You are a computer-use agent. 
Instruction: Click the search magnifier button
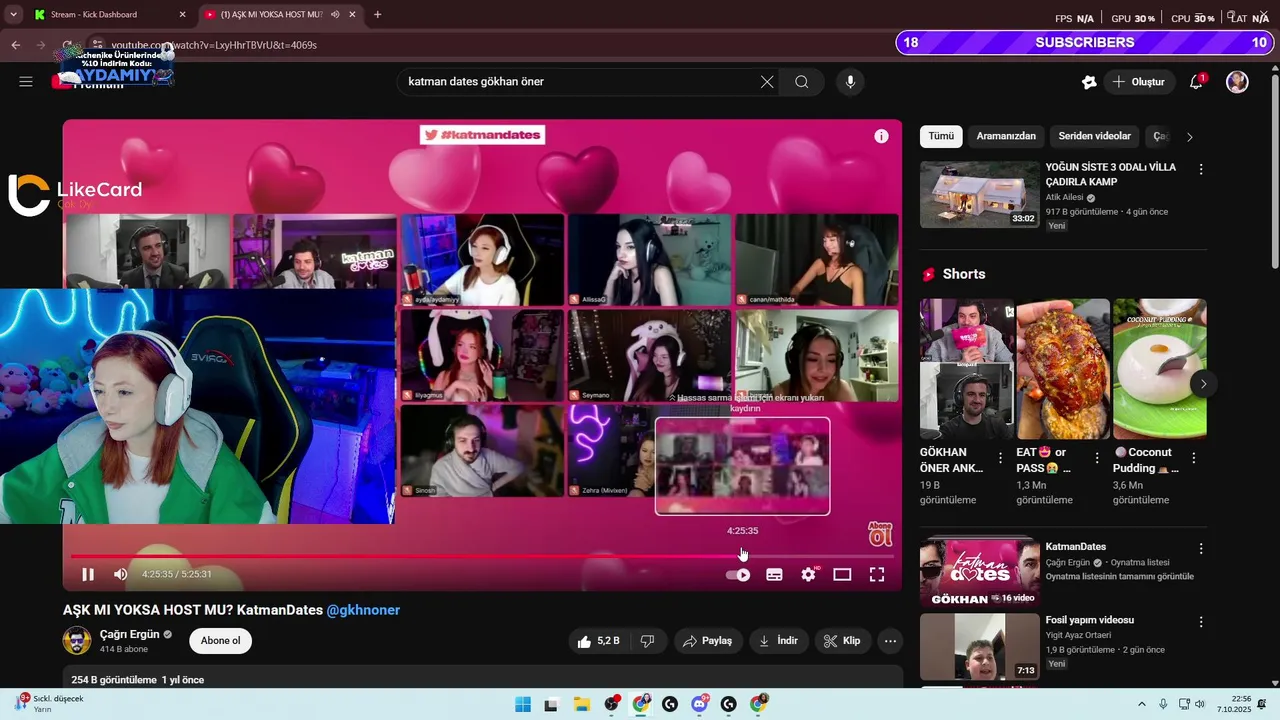click(802, 82)
